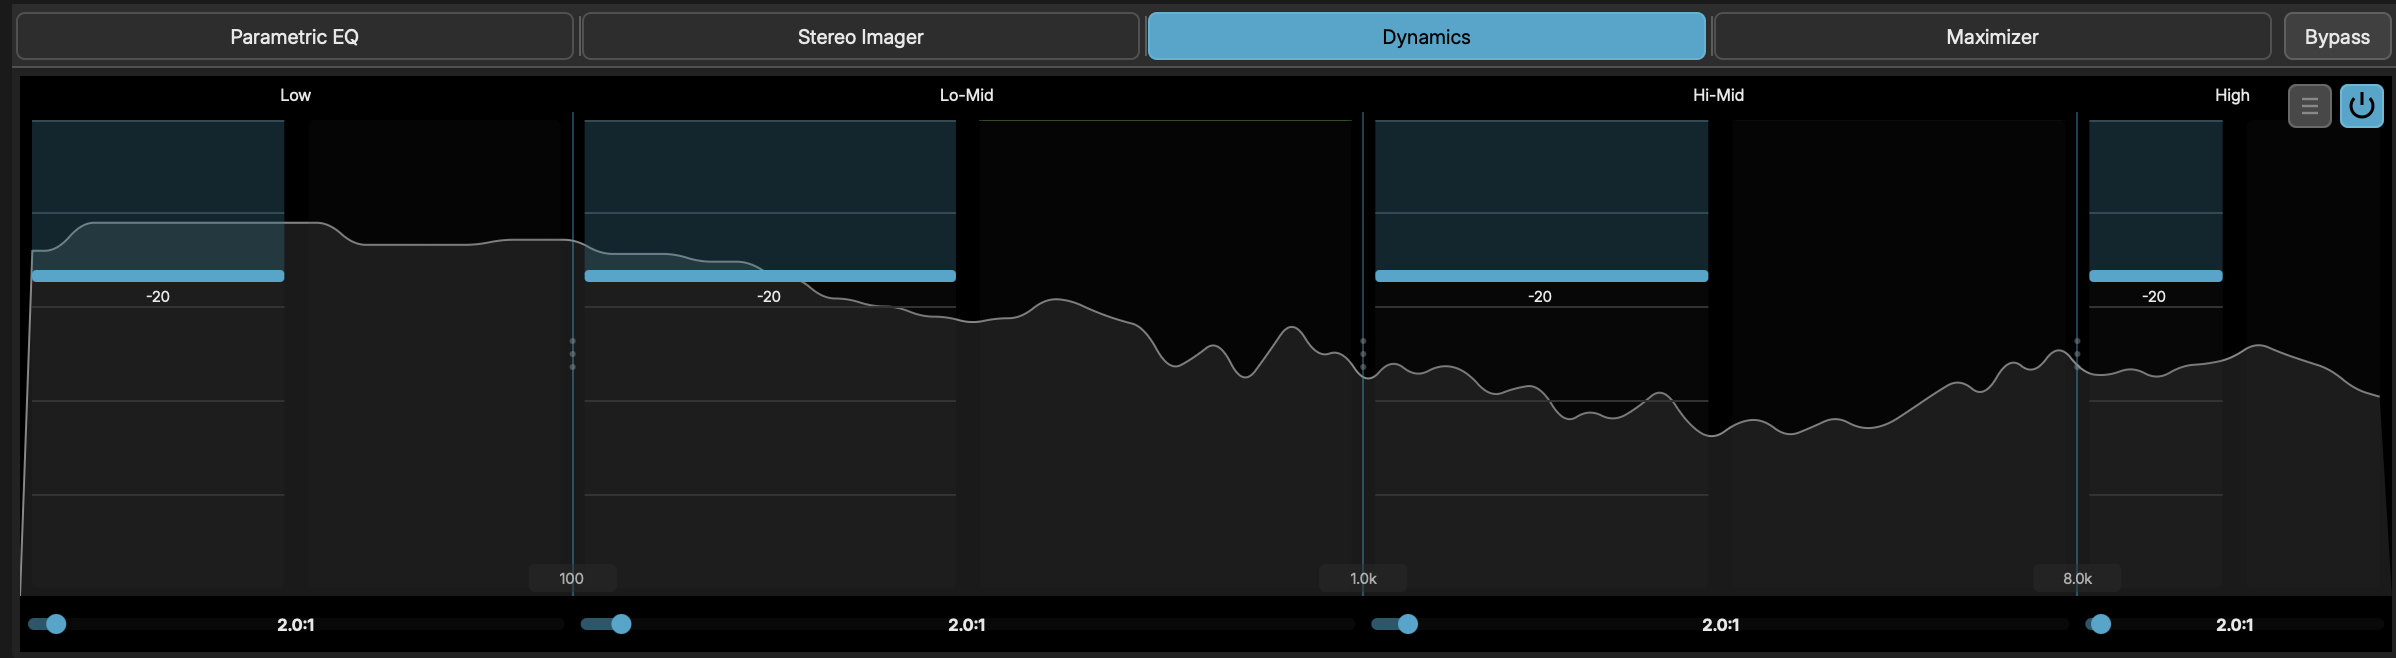Click the Low band -20 threshold value
The height and width of the screenshot is (658, 2396).
[x=158, y=297]
